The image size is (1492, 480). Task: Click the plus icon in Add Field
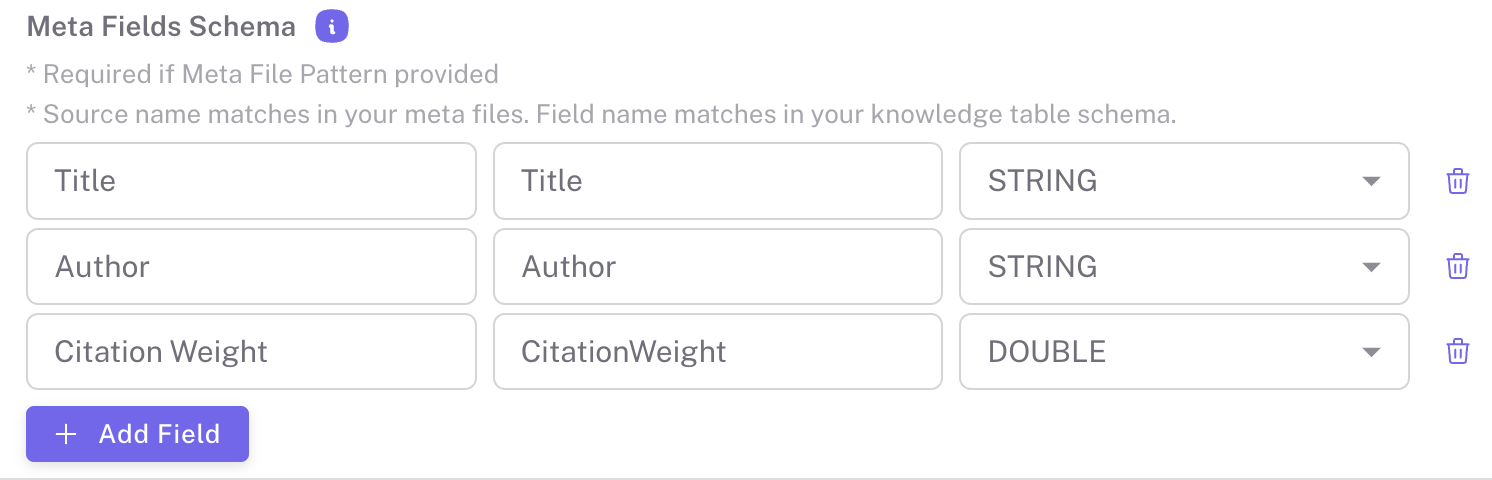pos(66,434)
